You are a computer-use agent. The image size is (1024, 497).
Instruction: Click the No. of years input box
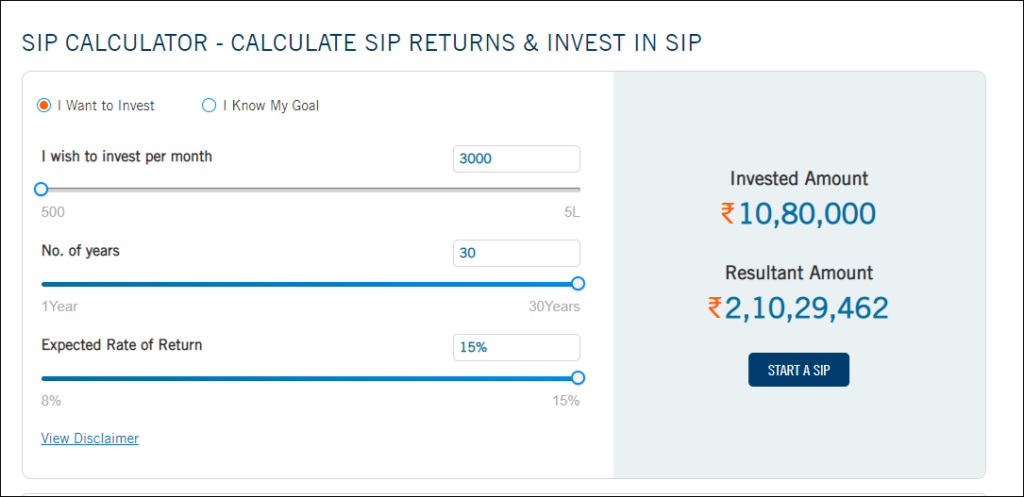[x=516, y=253]
